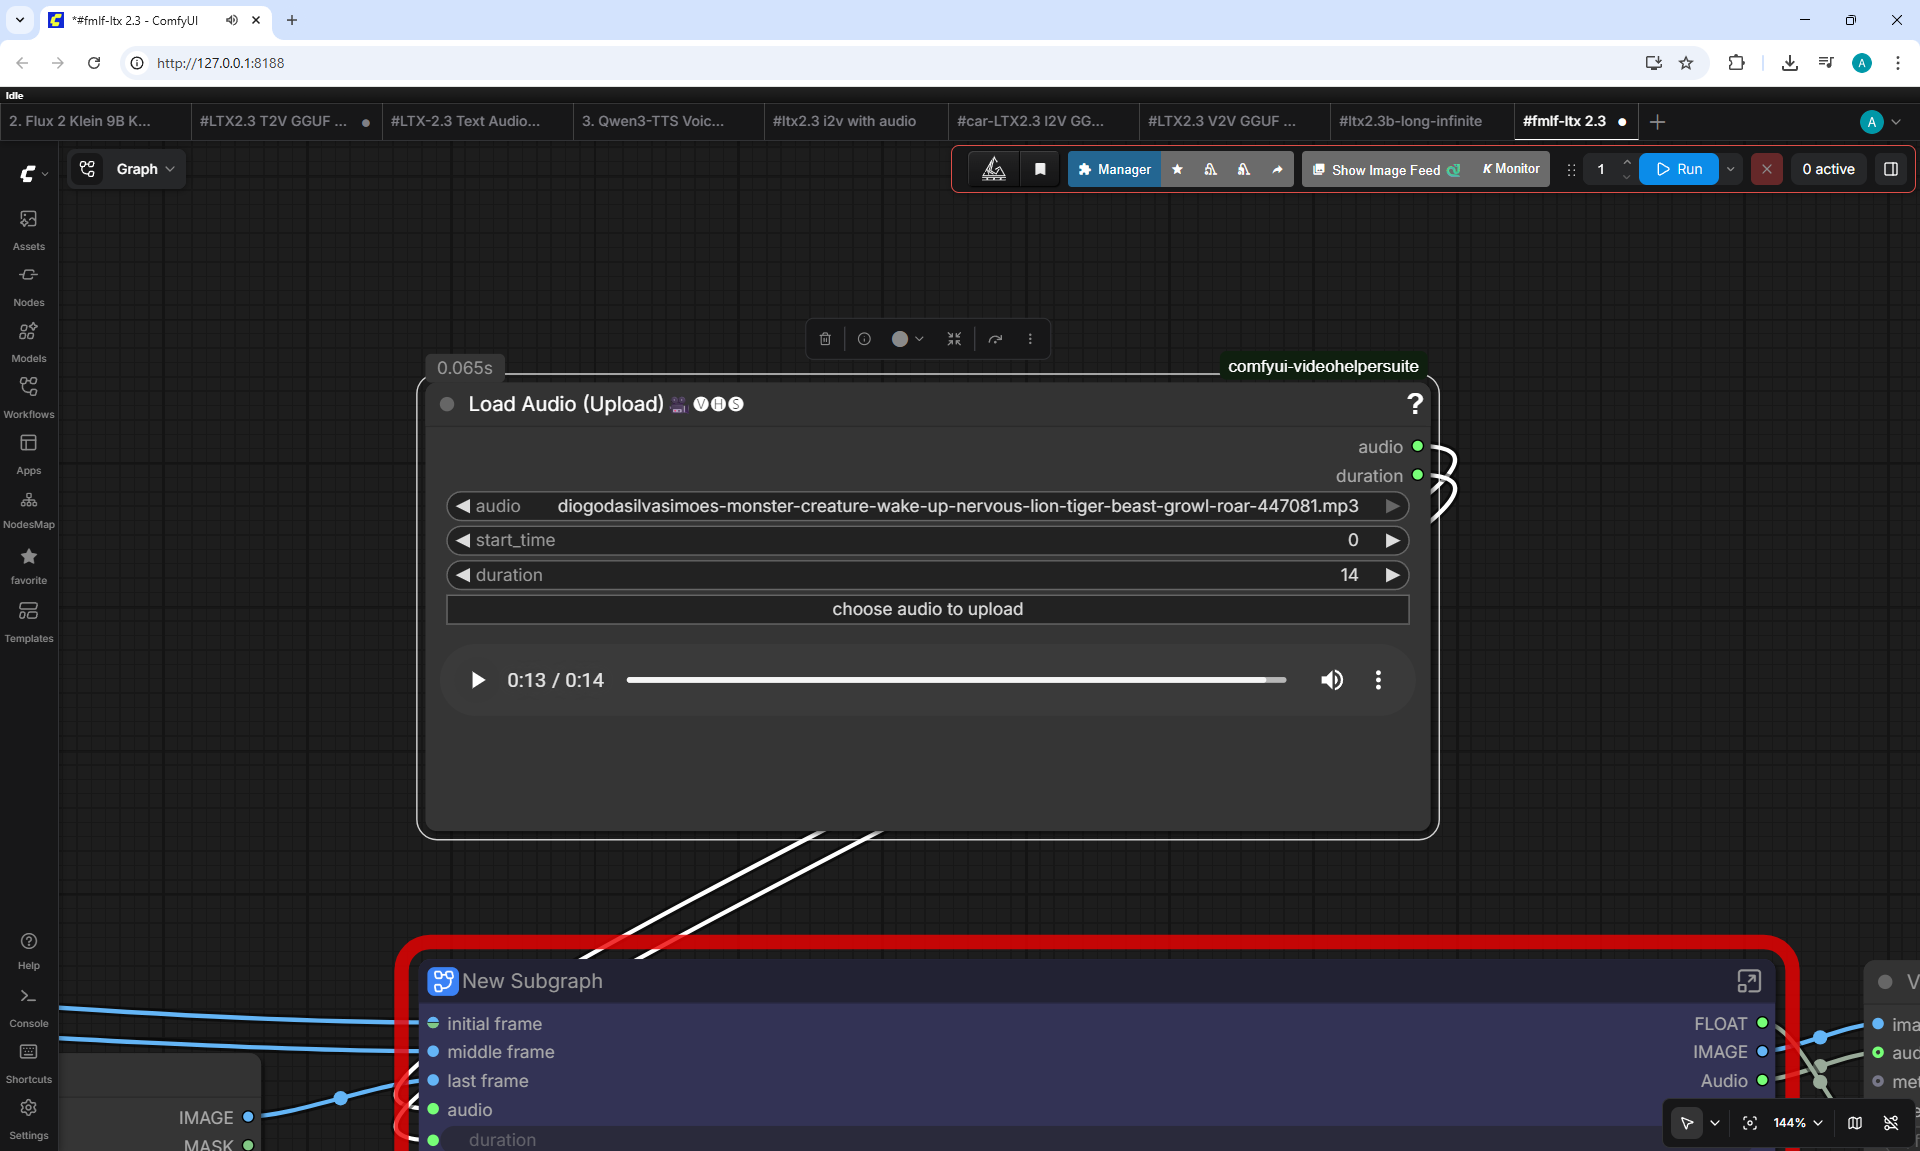This screenshot has width=1920, height=1151.
Task: Toggle the right side panel layout button
Action: 1890,169
